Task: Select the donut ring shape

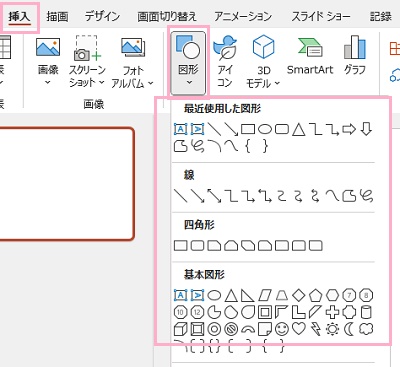Action: pos(214,329)
